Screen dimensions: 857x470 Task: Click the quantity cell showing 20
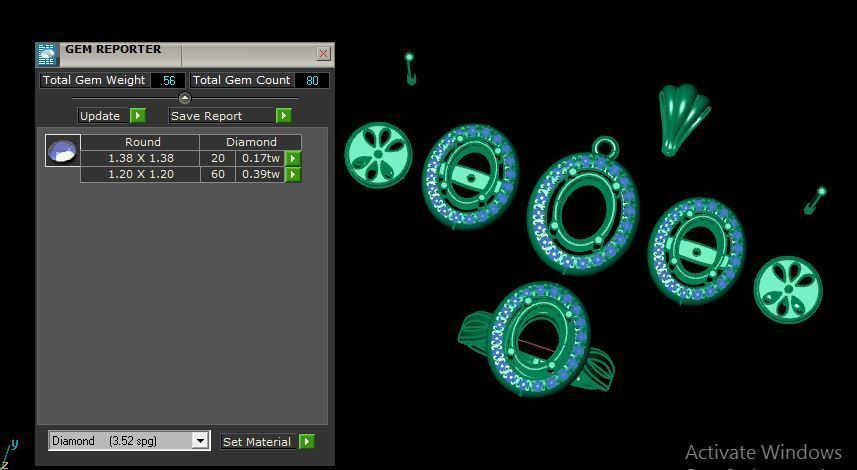click(218, 158)
